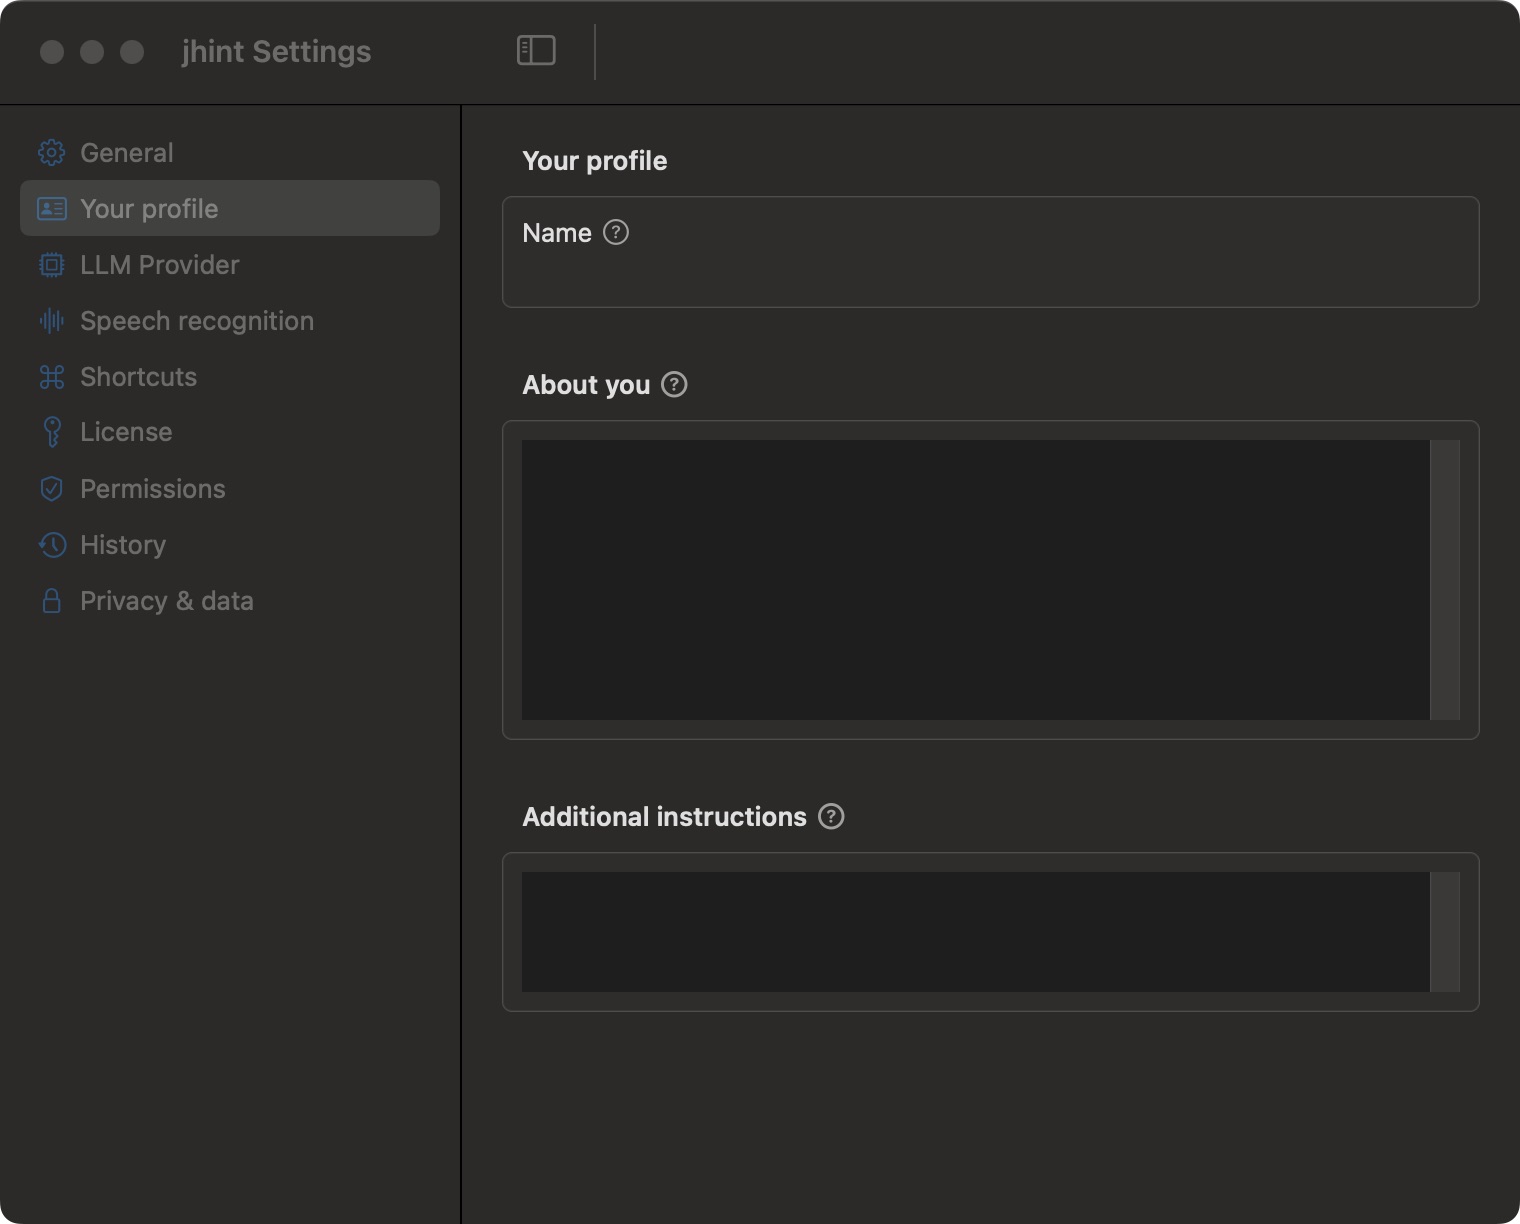Screen dimensions: 1520x1224
Task: Go to Speech recognition settings
Action: tap(230, 321)
